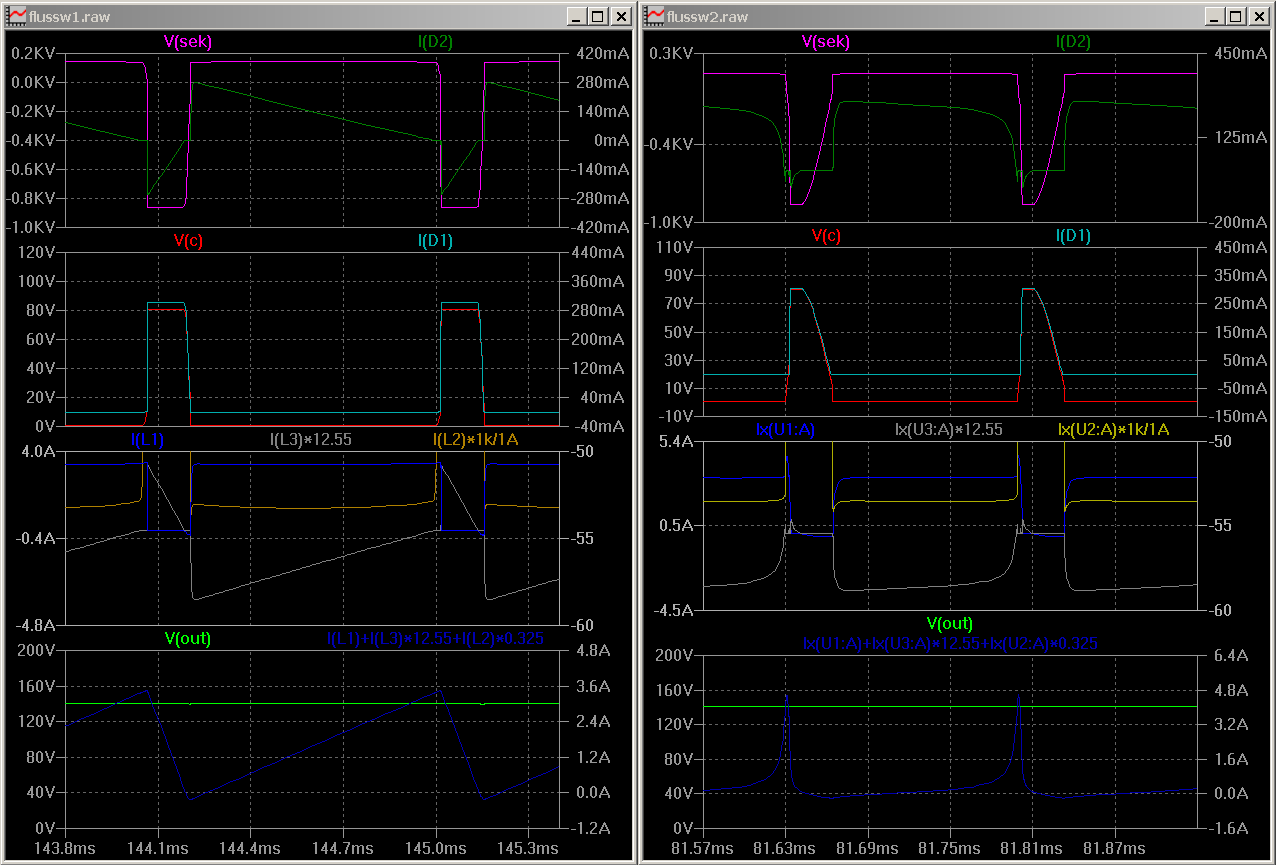Select V(c) trace label in flussw2.raw
This screenshot has width=1276, height=865.
(x=826, y=236)
